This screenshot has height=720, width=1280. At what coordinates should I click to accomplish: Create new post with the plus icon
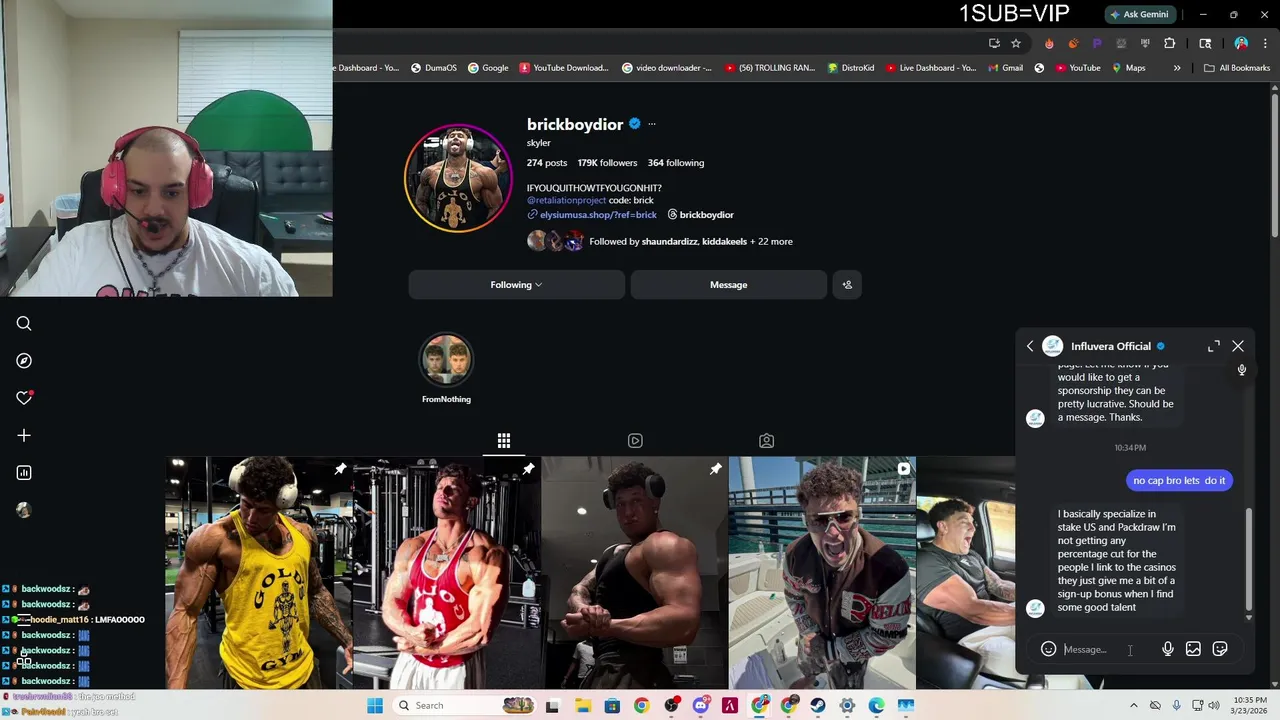click(x=24, y=435)
